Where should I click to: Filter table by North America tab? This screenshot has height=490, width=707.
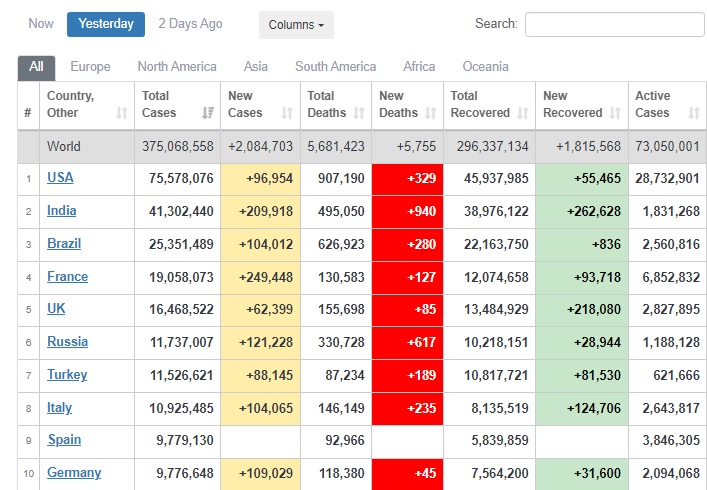coord(177,67)
